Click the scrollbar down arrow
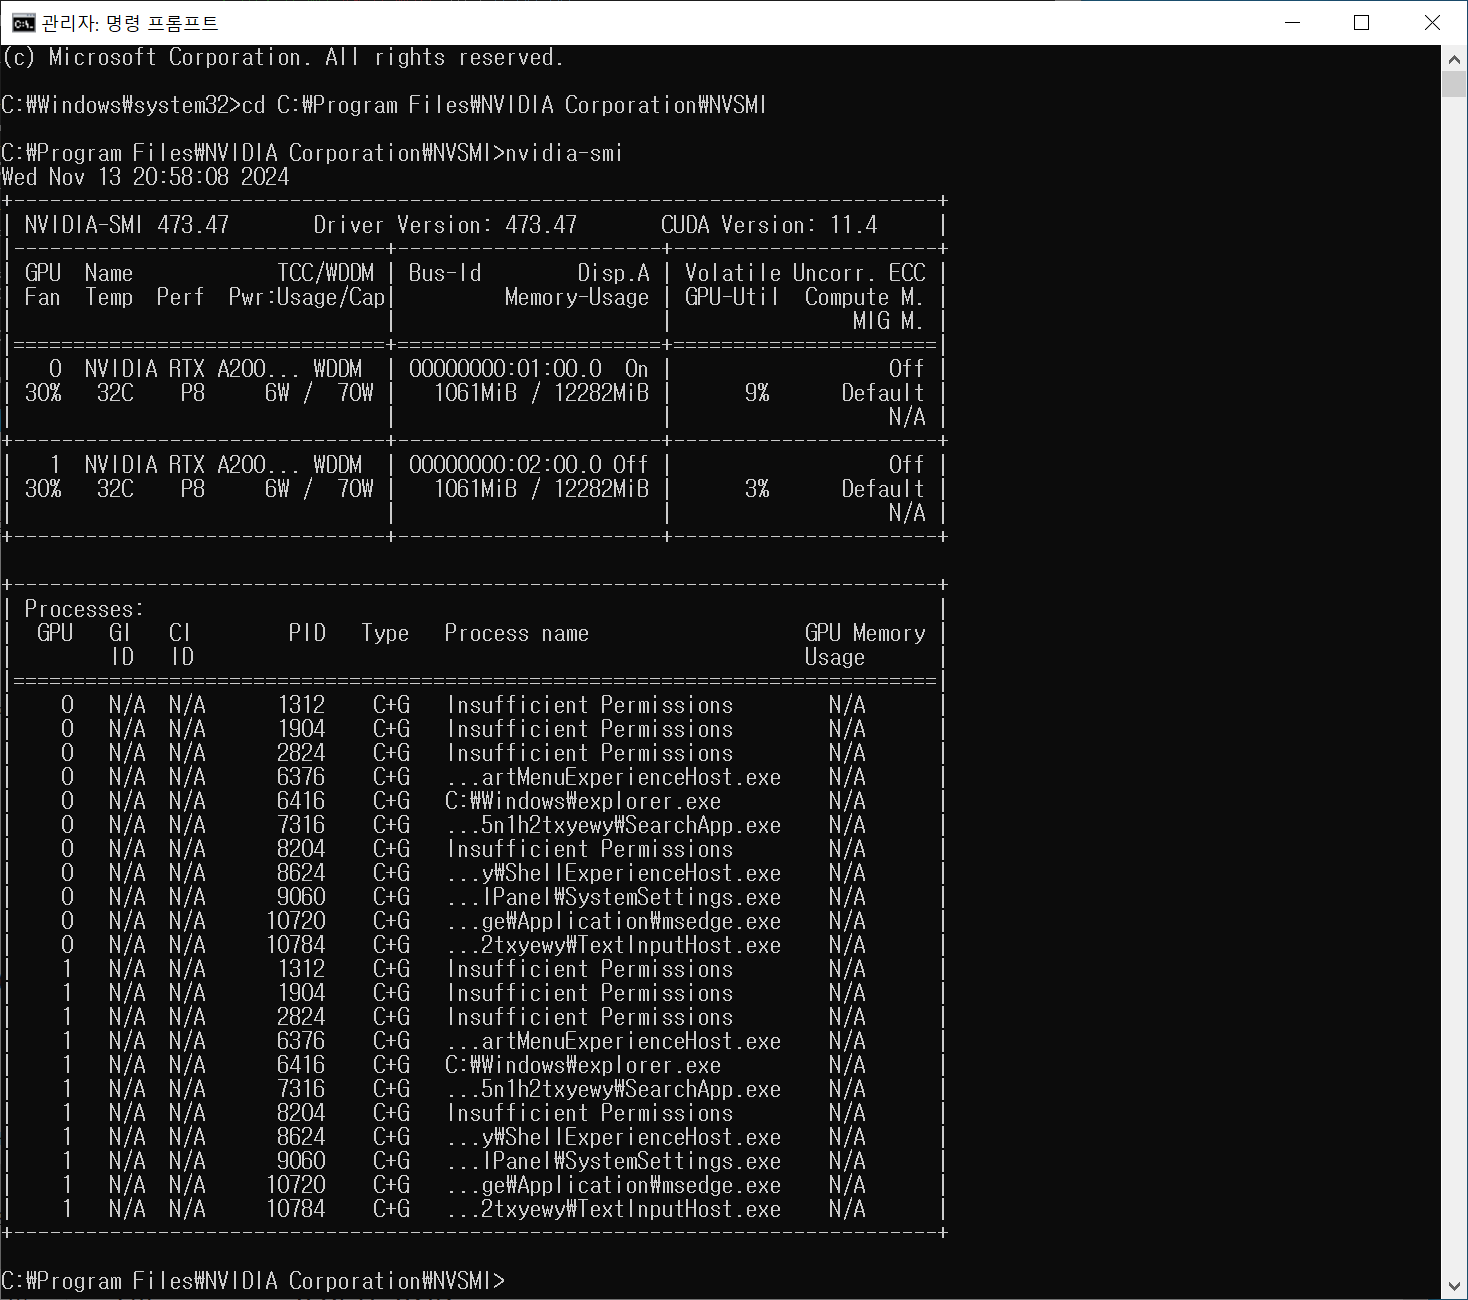The image size is (1468, 1300). [x=1454, y=1286]
